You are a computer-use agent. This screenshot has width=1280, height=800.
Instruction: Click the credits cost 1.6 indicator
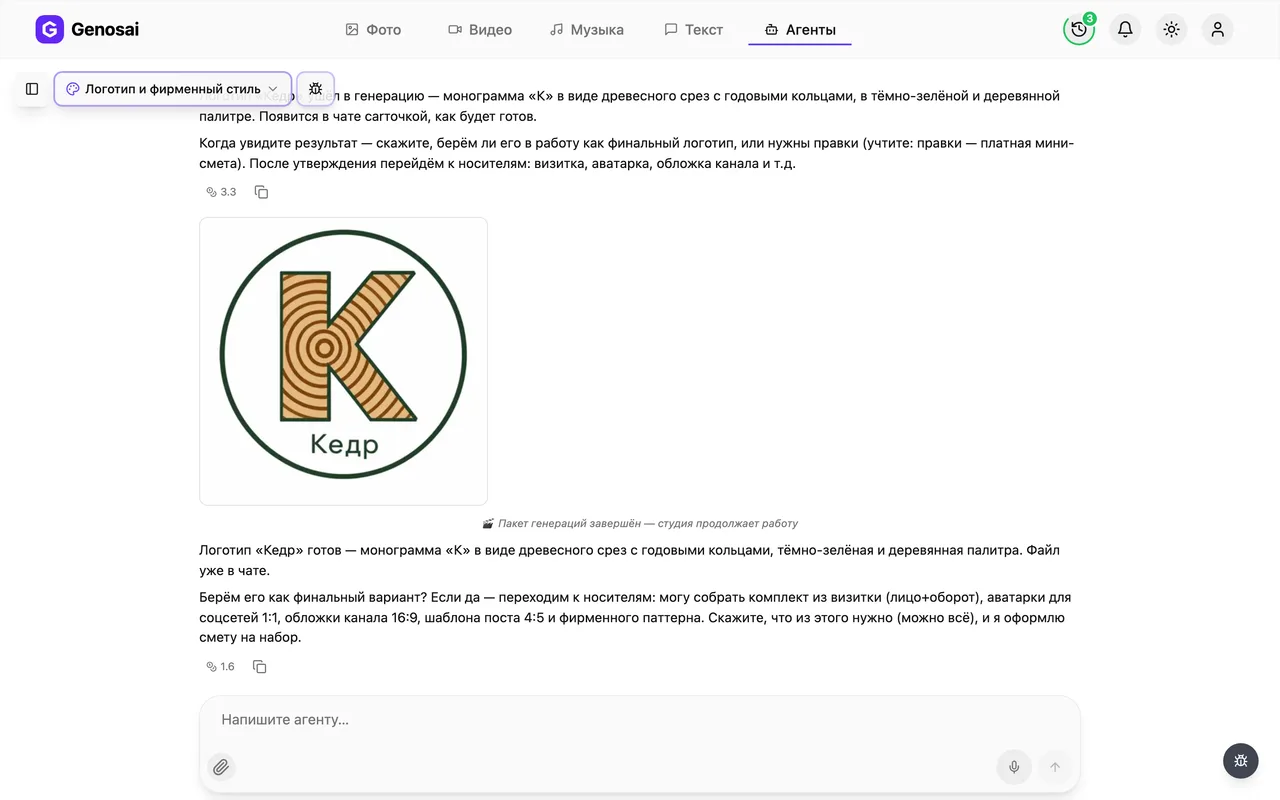click(220, 667)
